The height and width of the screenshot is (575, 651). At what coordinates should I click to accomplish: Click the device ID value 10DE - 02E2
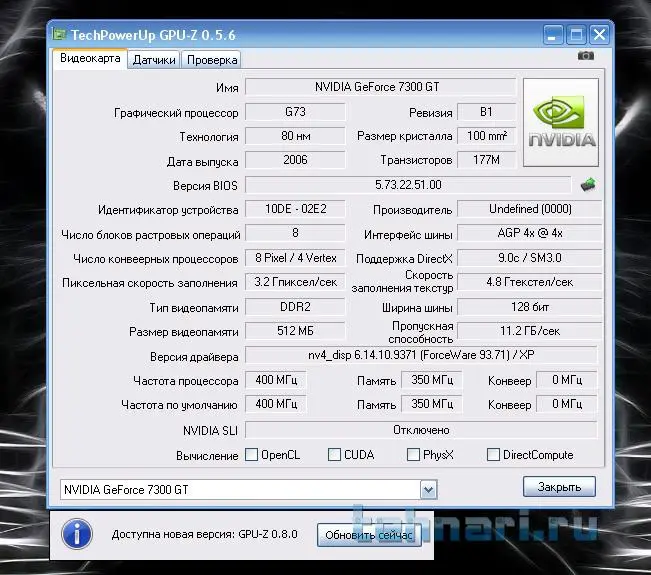pos(295,209)
